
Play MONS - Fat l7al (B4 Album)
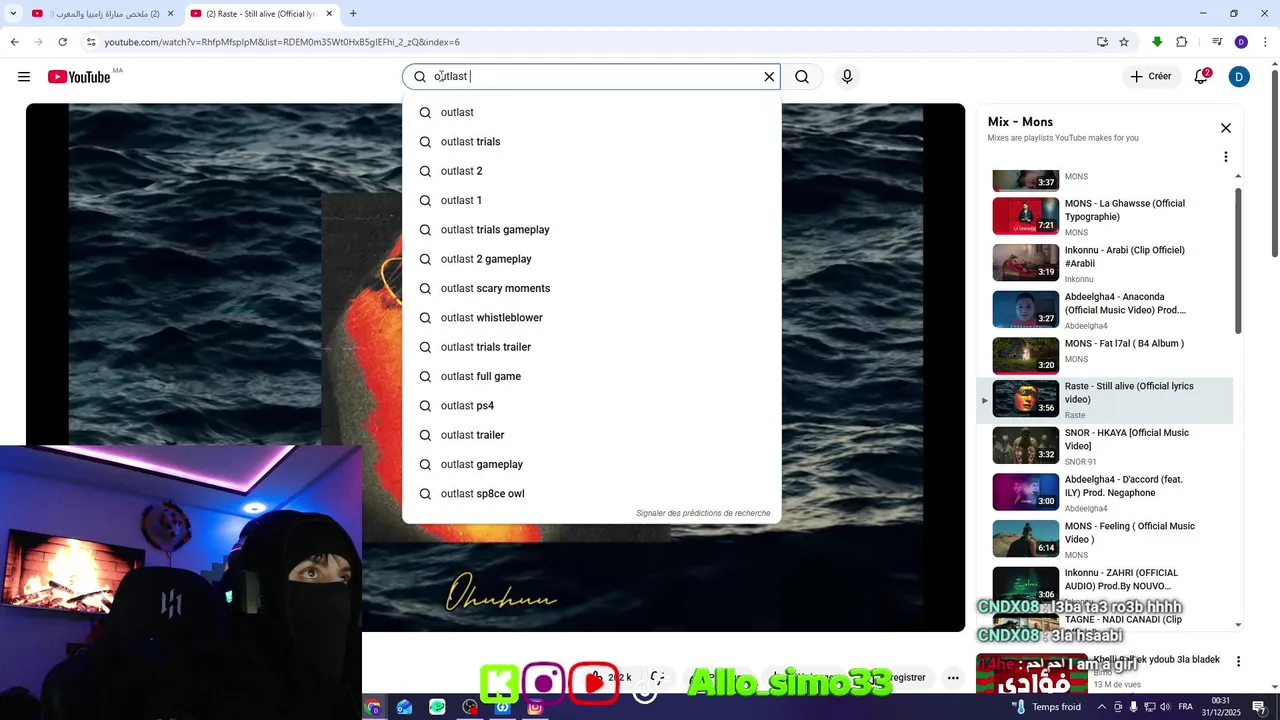coord(1105,356)
